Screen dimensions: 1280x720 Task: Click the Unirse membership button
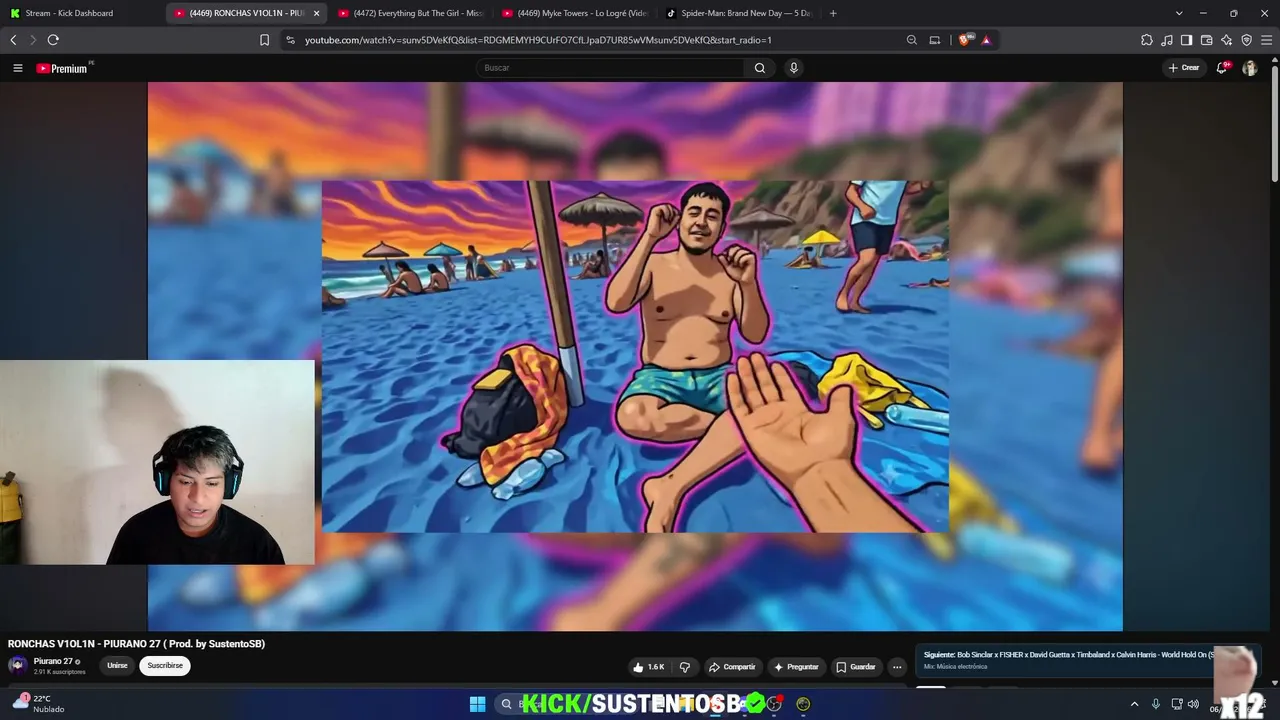(x=117, y=666)
